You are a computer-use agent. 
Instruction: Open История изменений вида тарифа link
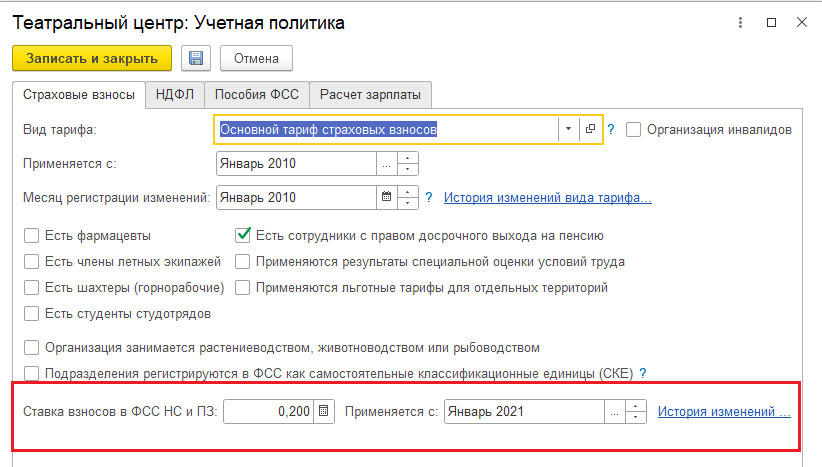[x=547, y=198]
